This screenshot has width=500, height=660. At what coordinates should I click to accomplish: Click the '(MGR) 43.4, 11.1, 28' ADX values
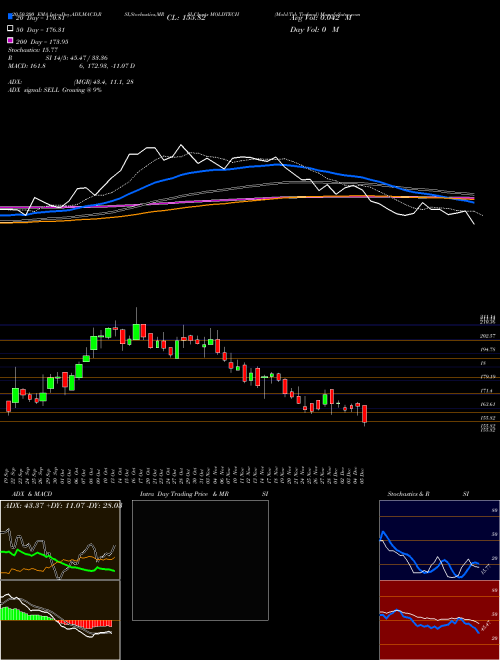[x=104, y=82]
